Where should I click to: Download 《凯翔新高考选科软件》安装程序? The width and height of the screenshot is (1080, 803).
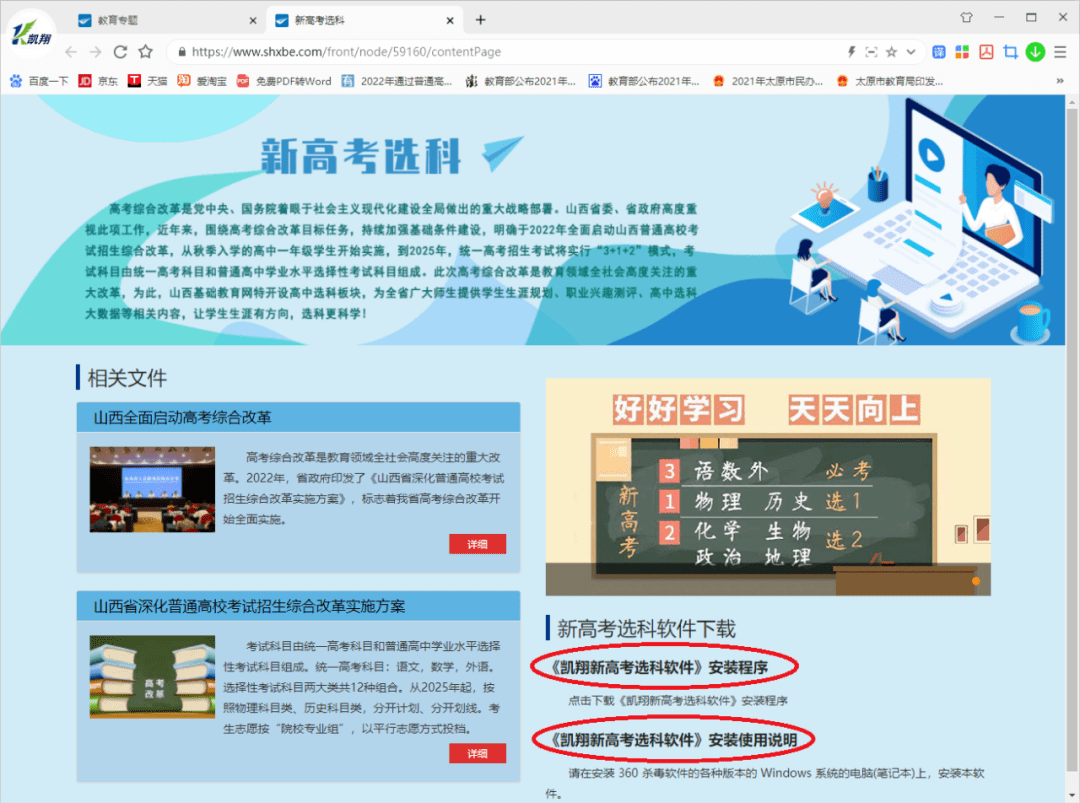click(666, 666)
